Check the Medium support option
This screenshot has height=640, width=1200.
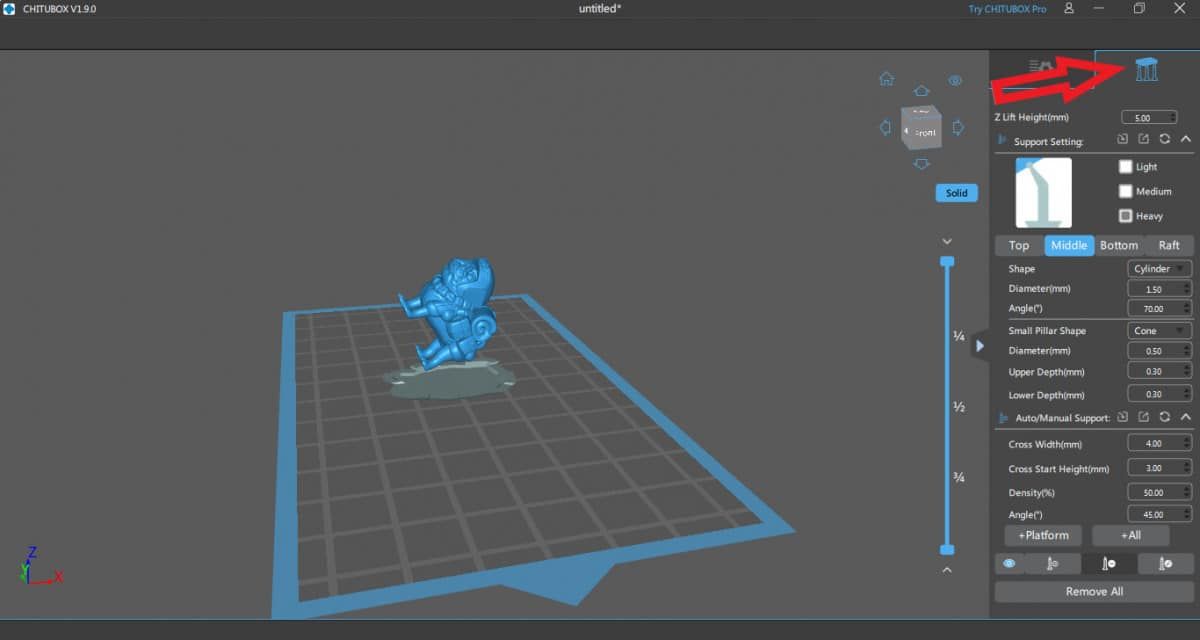click(x=1126, y=191)
